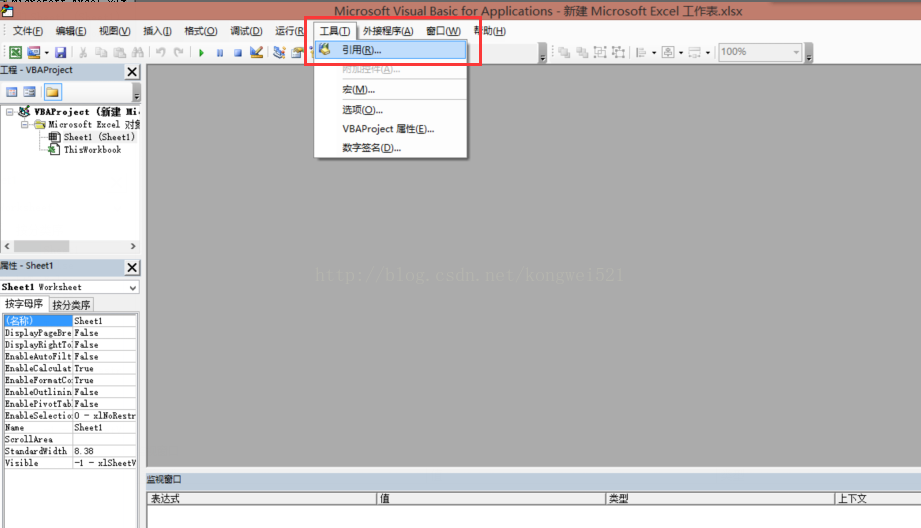921x528 pixels.
Task: Click the Insert UserForm toolbar icon
Action: [x=33, y=52]
